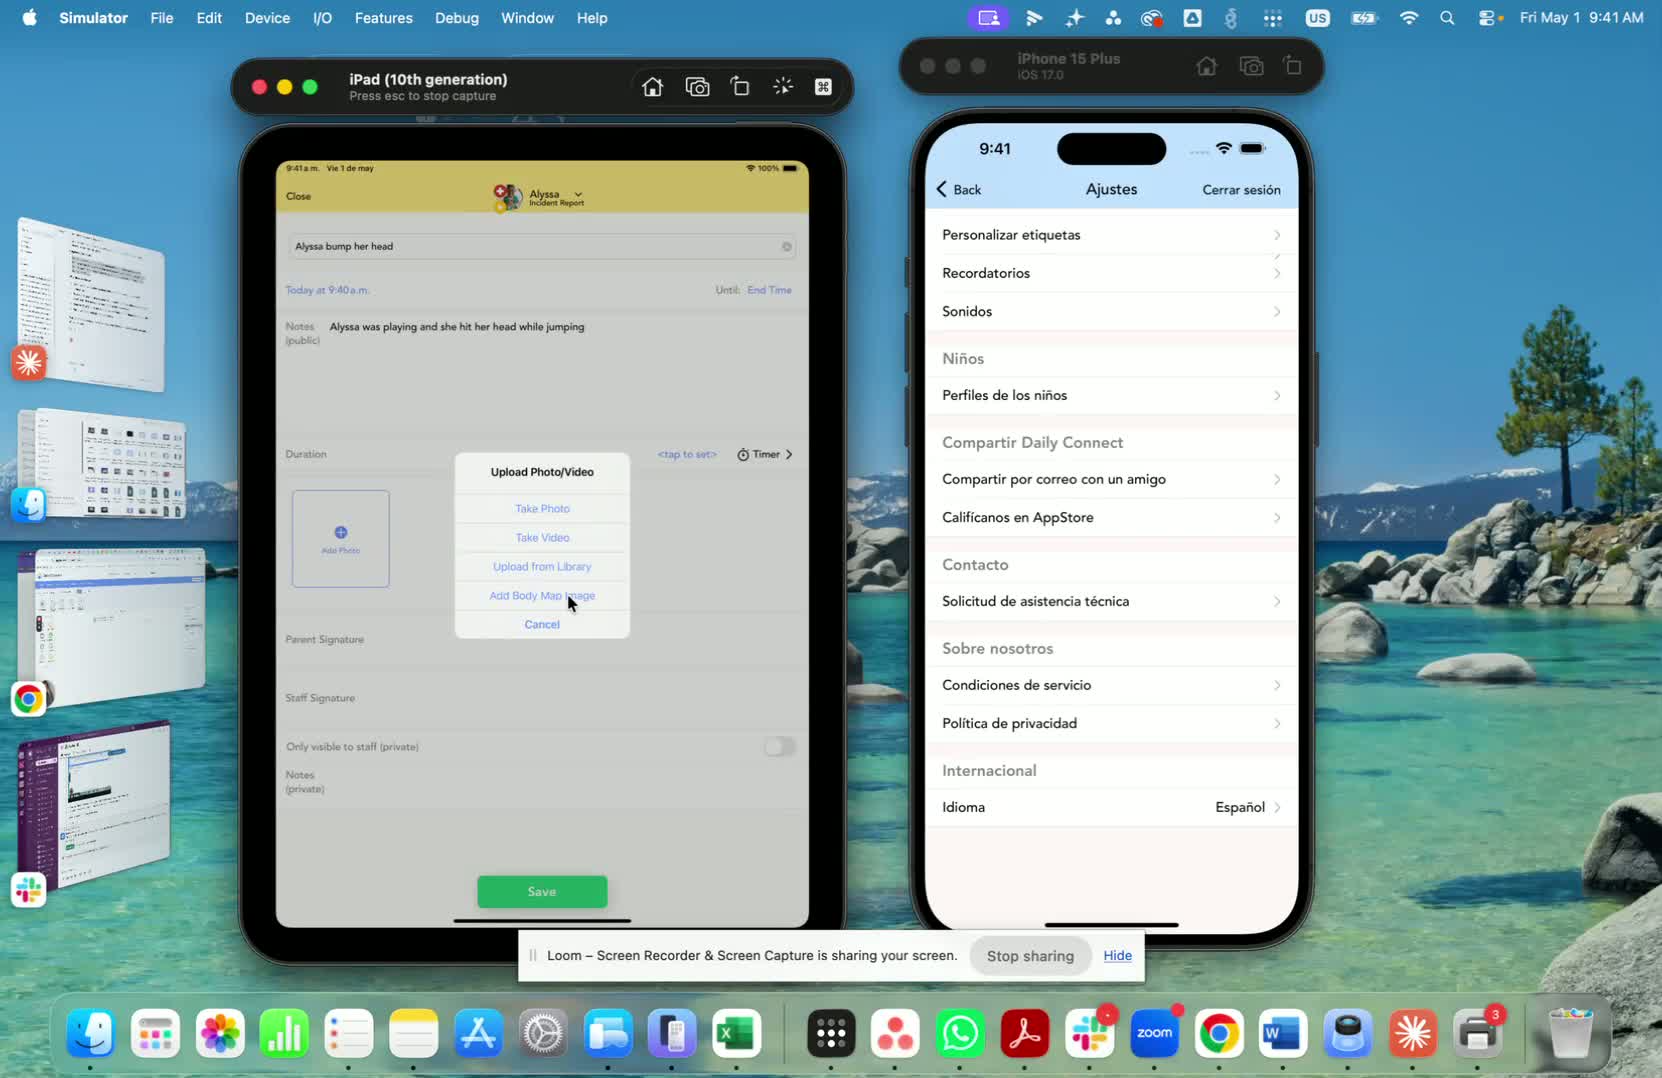1662x1078 pixels.
Task: Open Microsoft Word from the Dock
Action: click(x=1283, y=1033)
